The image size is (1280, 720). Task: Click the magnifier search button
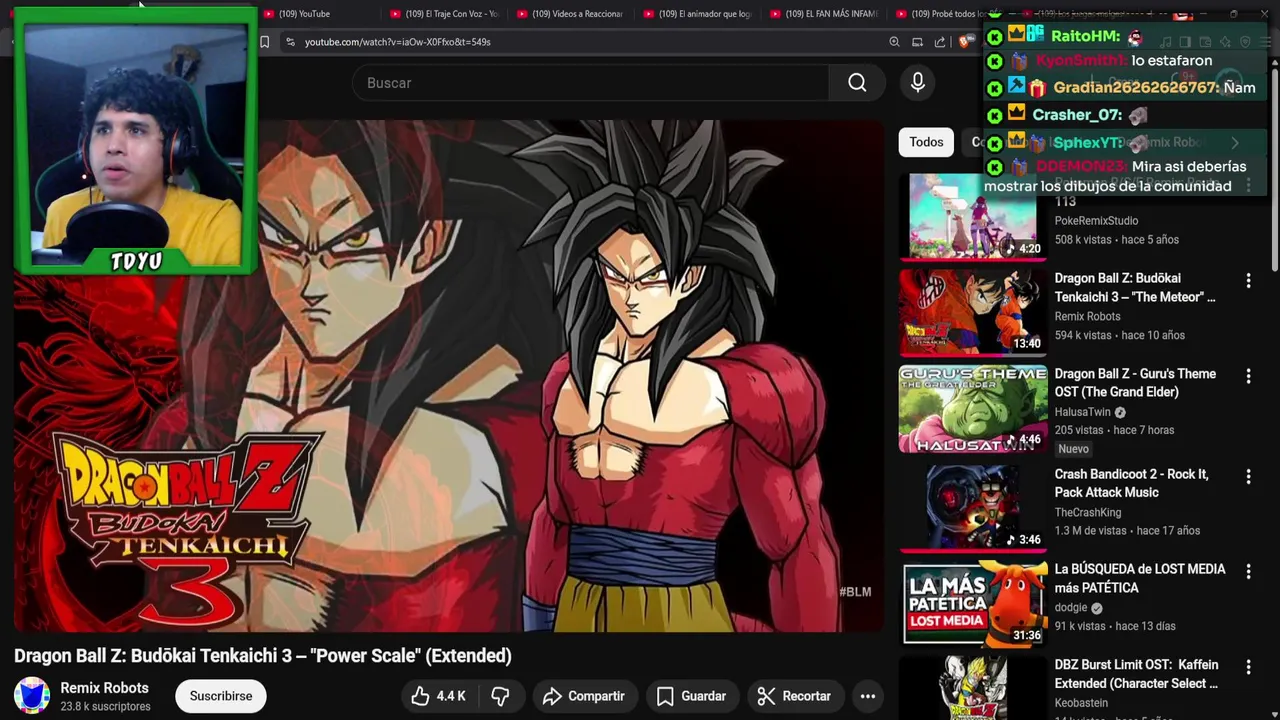857,83
